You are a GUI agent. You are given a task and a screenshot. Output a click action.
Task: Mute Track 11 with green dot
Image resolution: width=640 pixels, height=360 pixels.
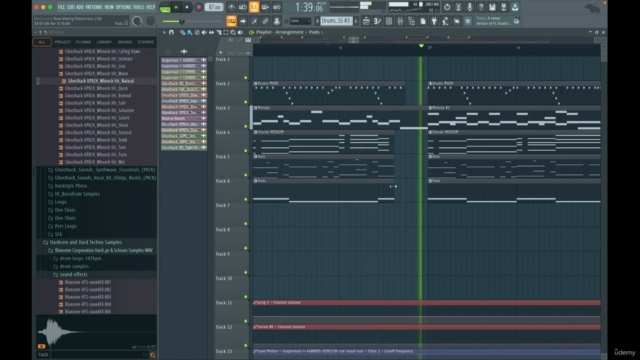246,321
